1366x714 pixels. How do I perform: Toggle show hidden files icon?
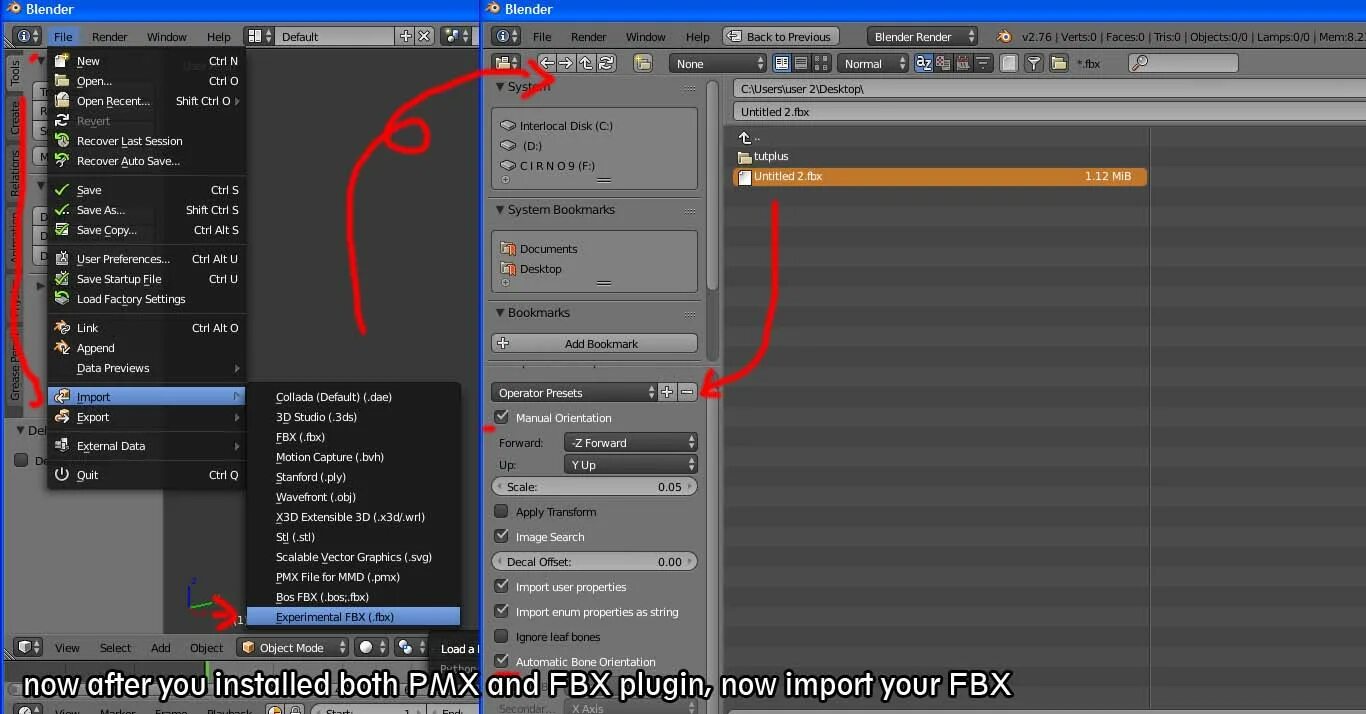tap(1009, 63)
